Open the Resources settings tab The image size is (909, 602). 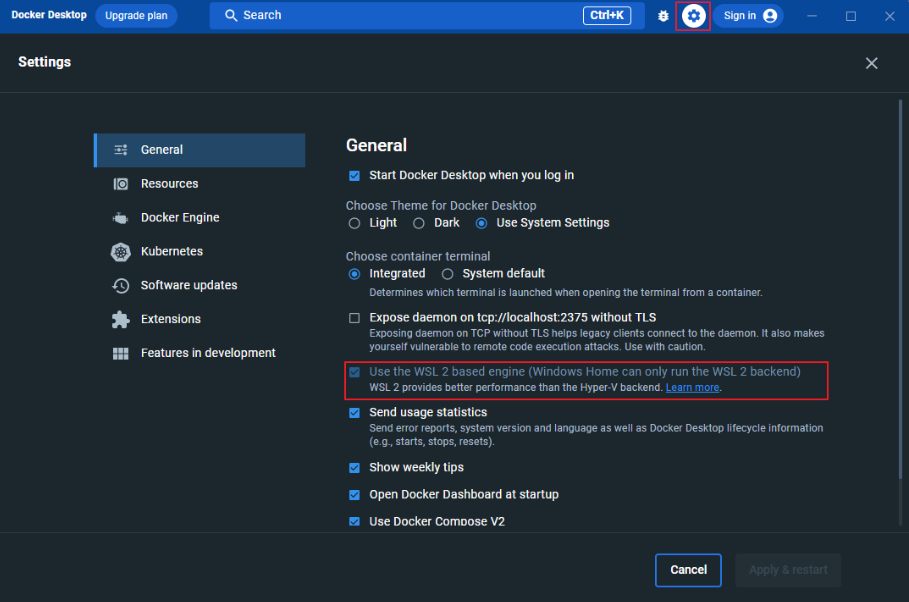pos(199,184)
